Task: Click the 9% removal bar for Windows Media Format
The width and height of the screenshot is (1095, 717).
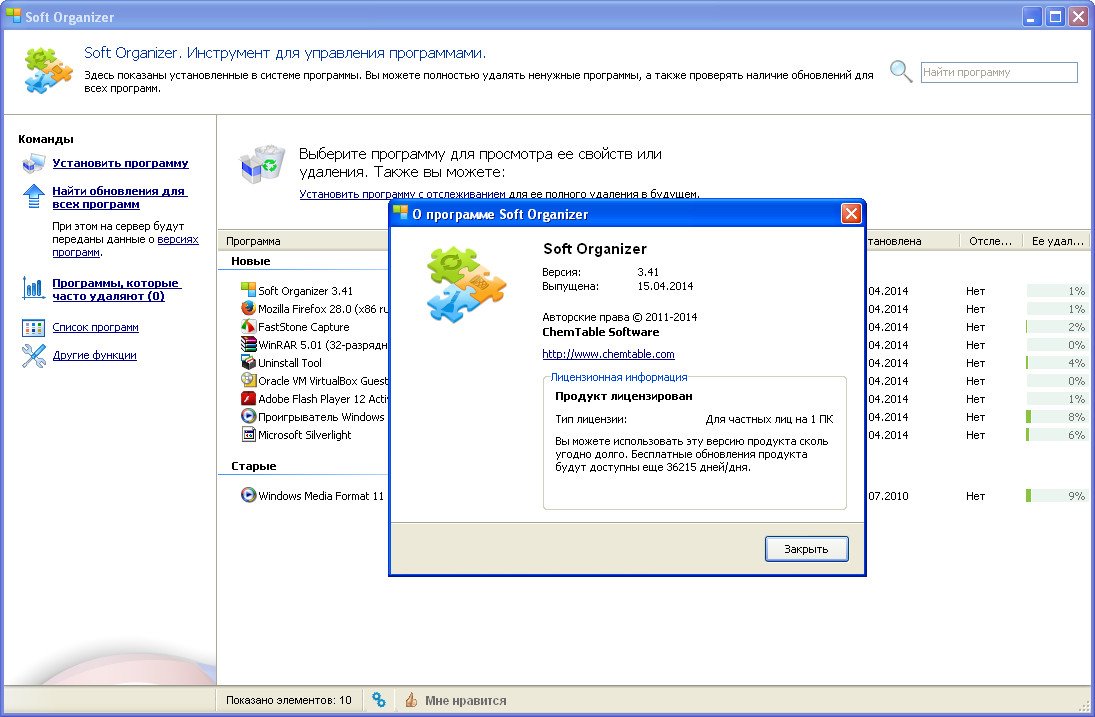Action: (x=1055, y=496)
